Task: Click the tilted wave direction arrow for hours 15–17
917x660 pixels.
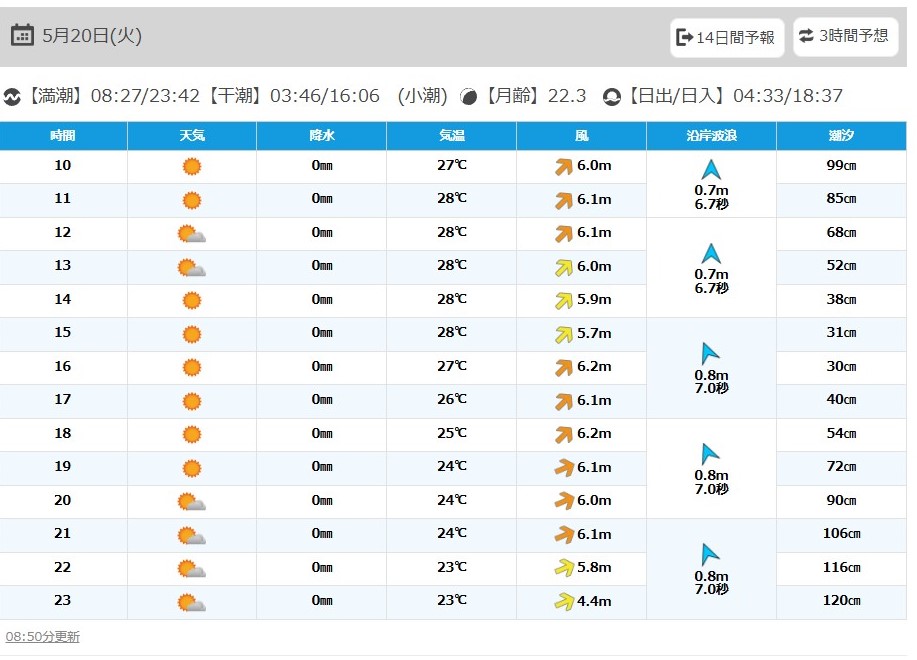Action: tap(709, 354)
